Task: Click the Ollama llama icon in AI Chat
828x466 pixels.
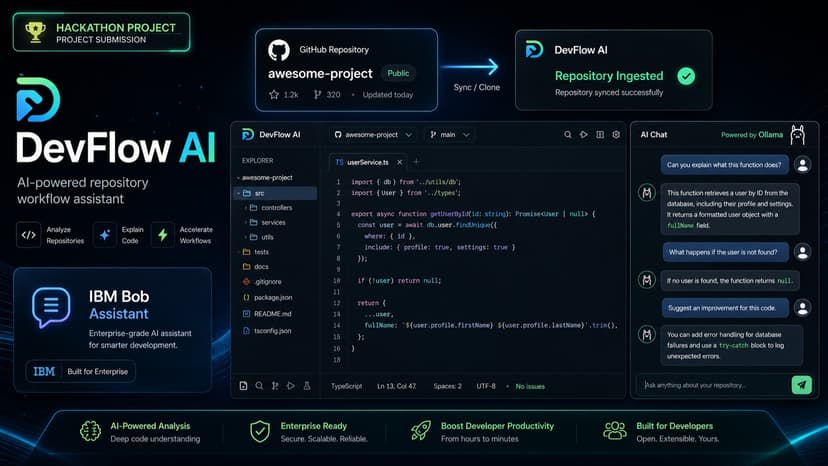Action: click(x=797, y=135)
